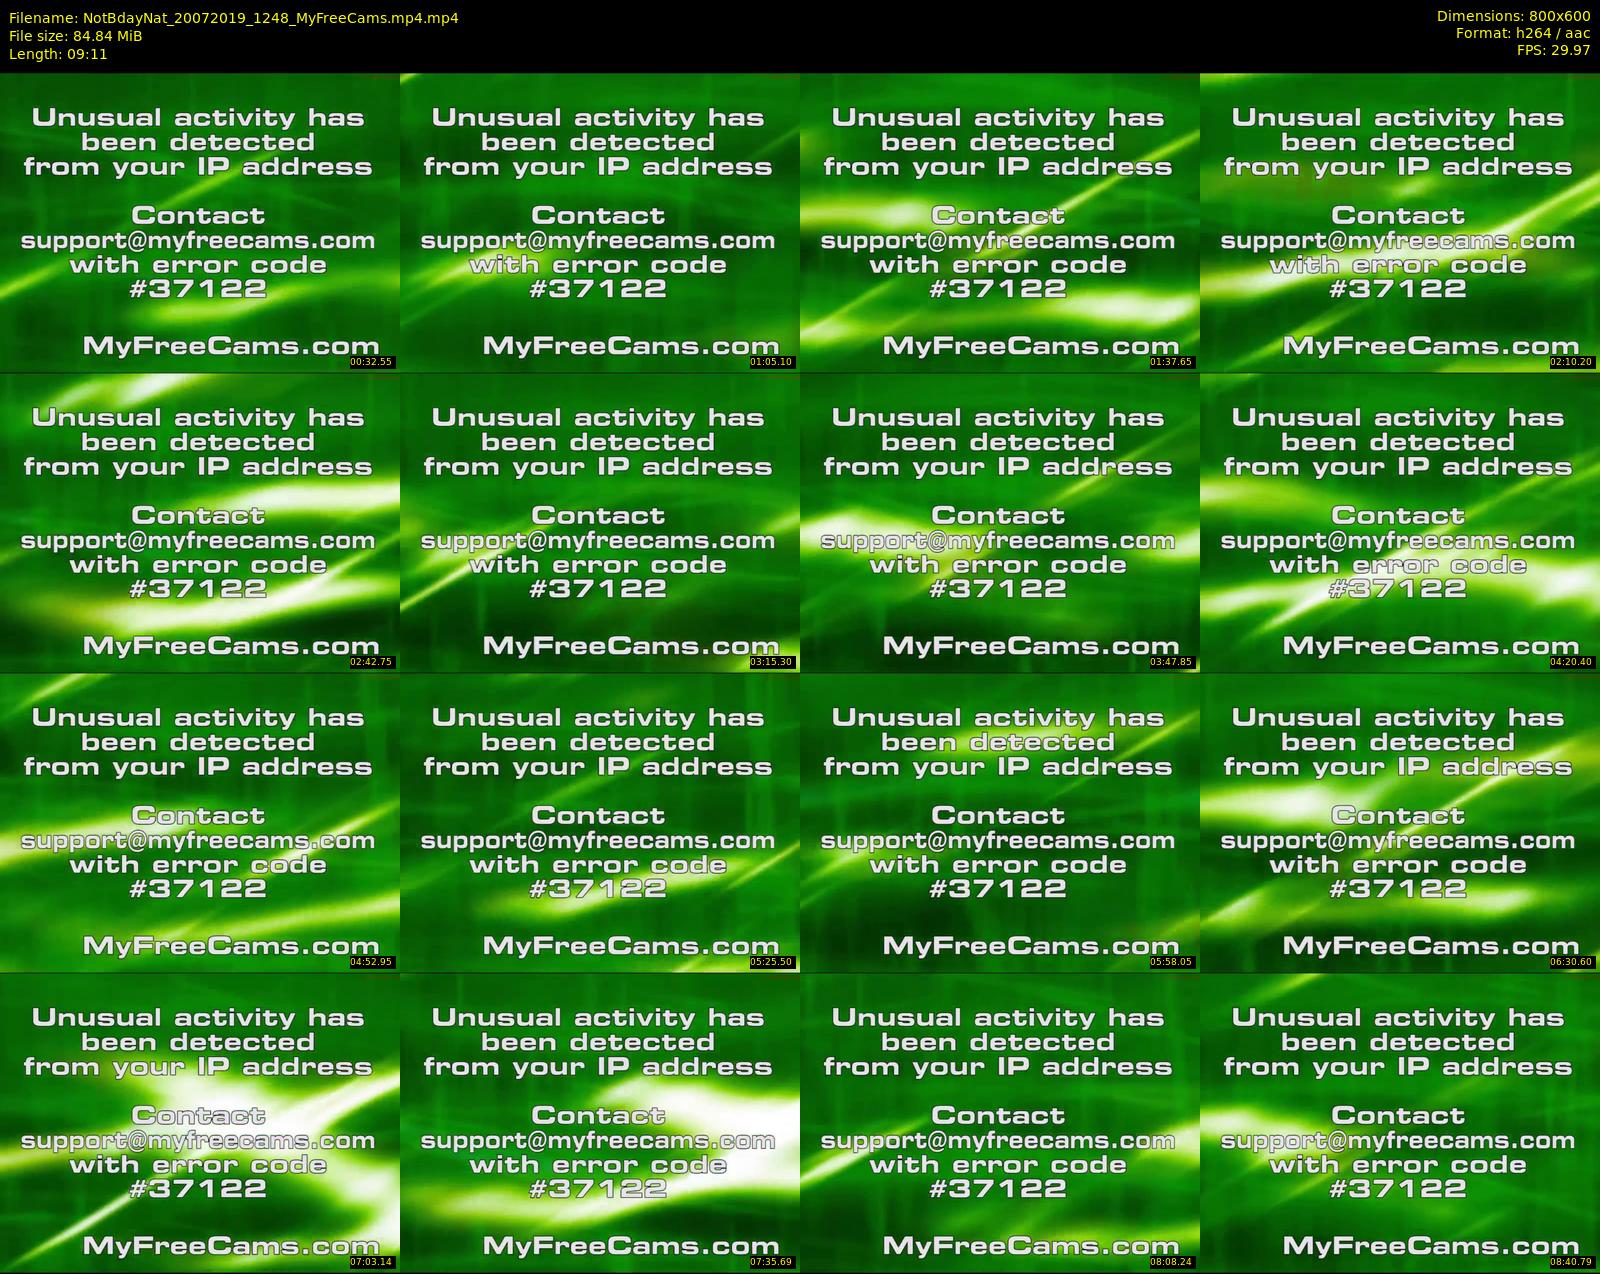This screenshot has width=1600, height=1274.
Task: Open the frame with timestamp 01:37.65
Action: (x=999, y=222)
